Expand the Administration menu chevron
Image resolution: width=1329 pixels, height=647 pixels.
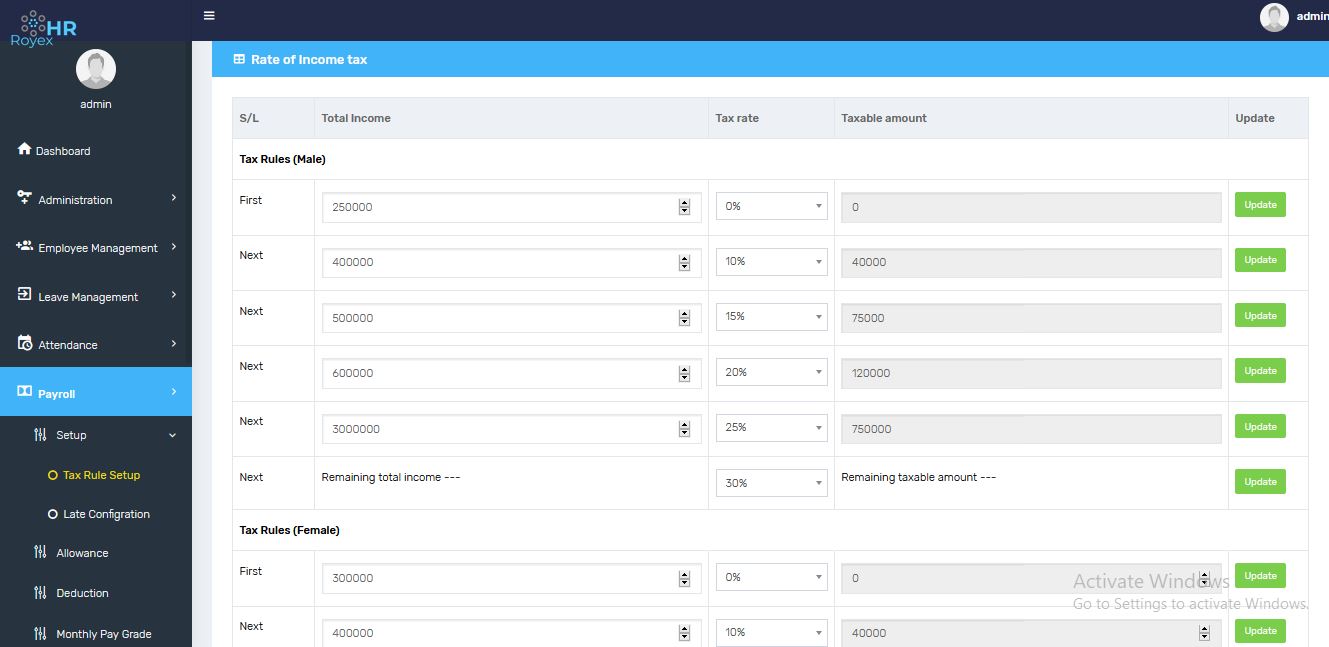pos(174,198)
